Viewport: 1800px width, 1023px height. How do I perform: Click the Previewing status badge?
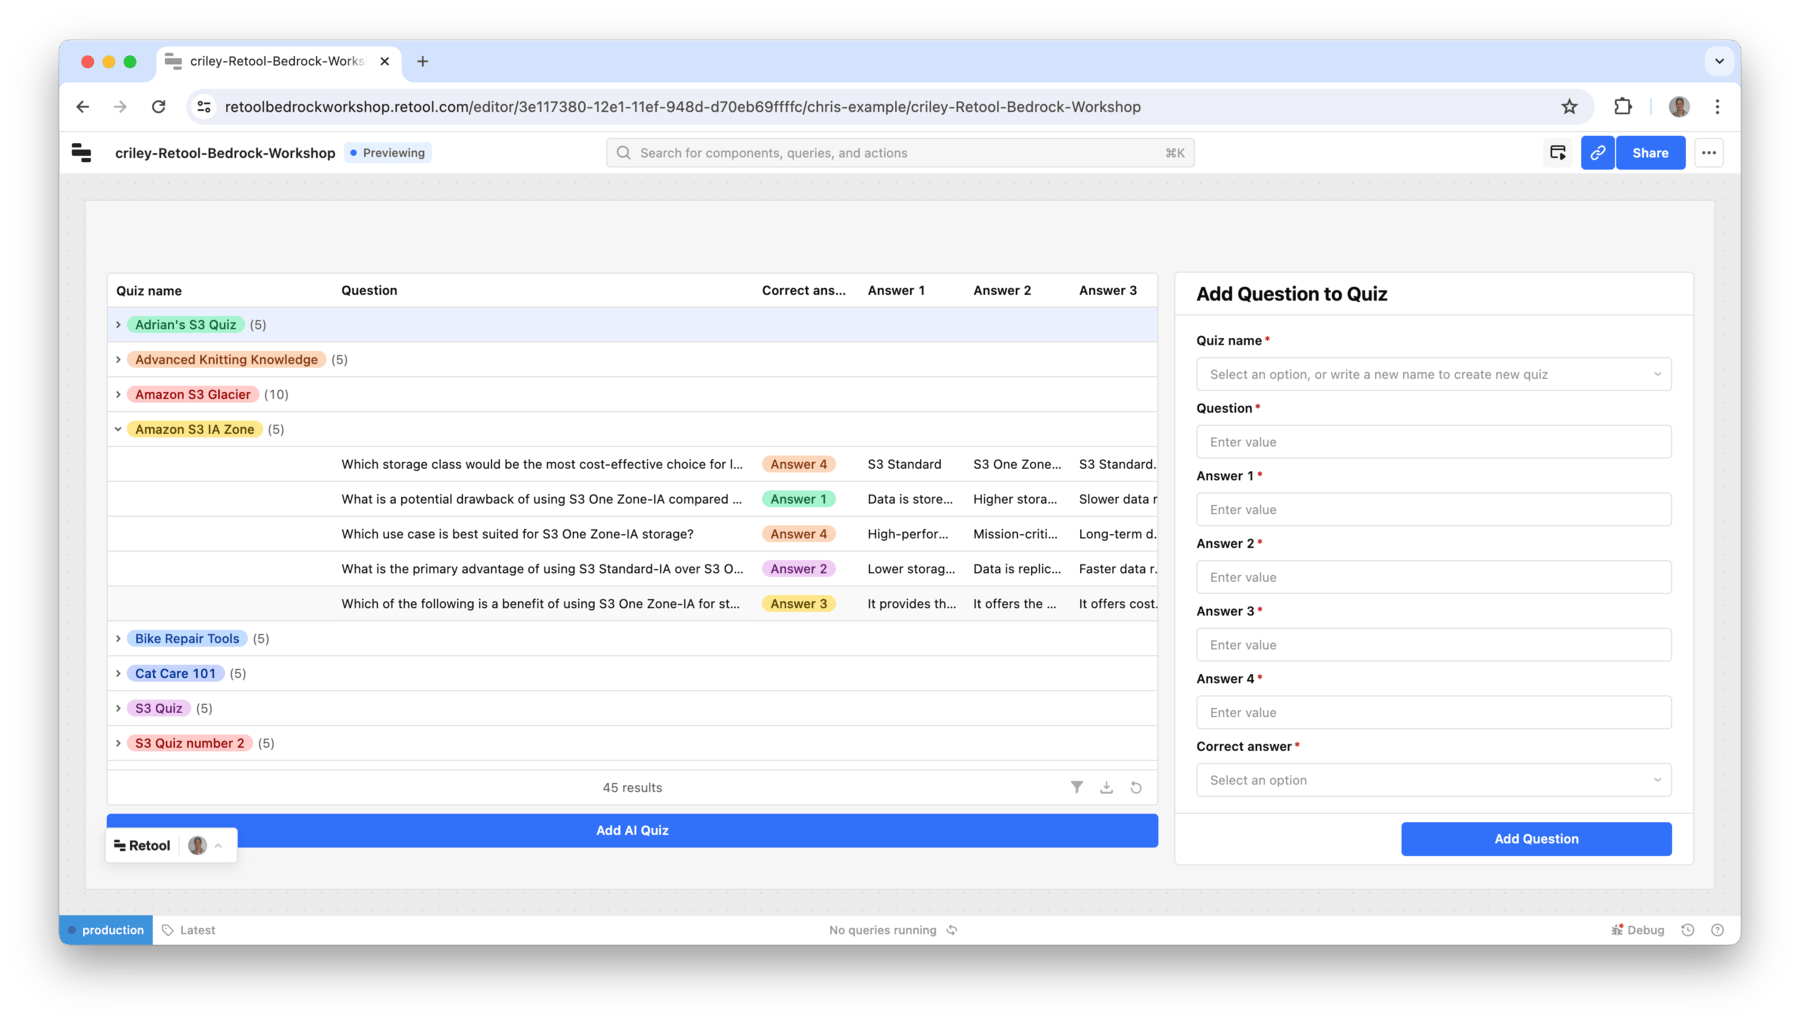coord(388,153)
